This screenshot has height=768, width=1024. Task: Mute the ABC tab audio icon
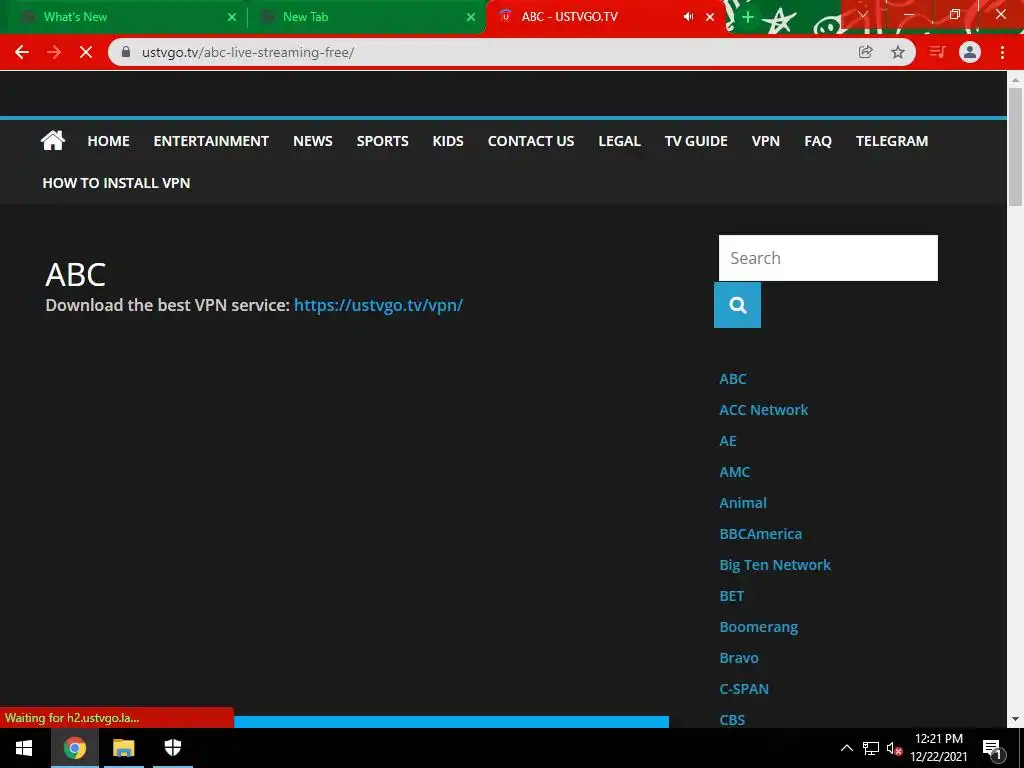(688, 17)
